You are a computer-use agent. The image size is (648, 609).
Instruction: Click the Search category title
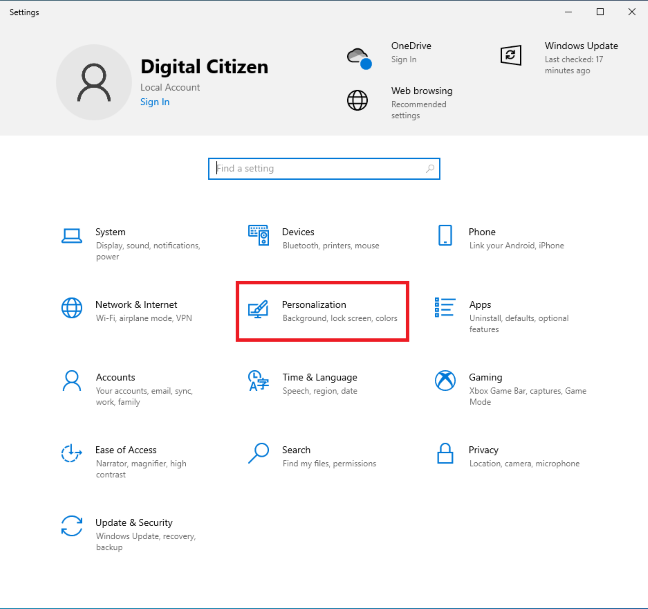pyautogui.click(x=296, y=450)
